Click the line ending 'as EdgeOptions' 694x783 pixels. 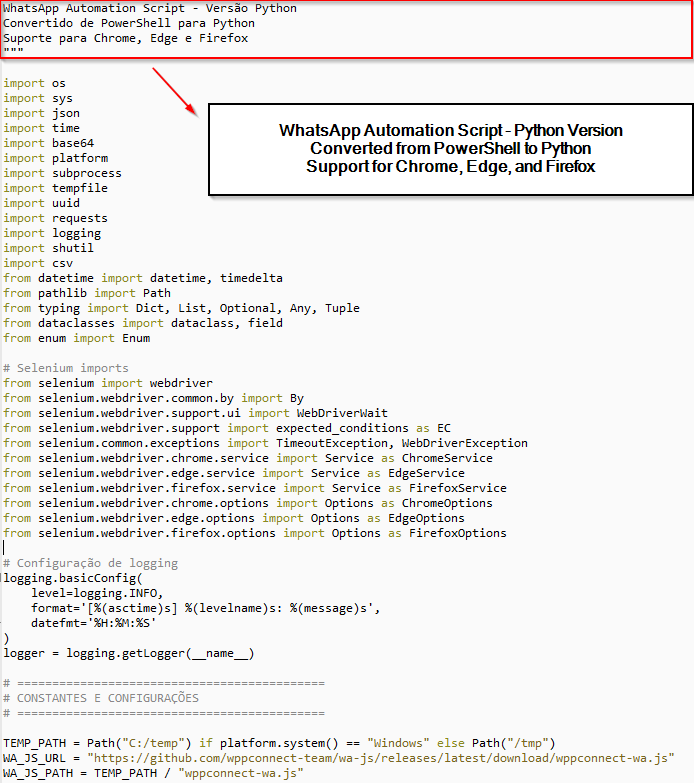click(x=234, y=518)
